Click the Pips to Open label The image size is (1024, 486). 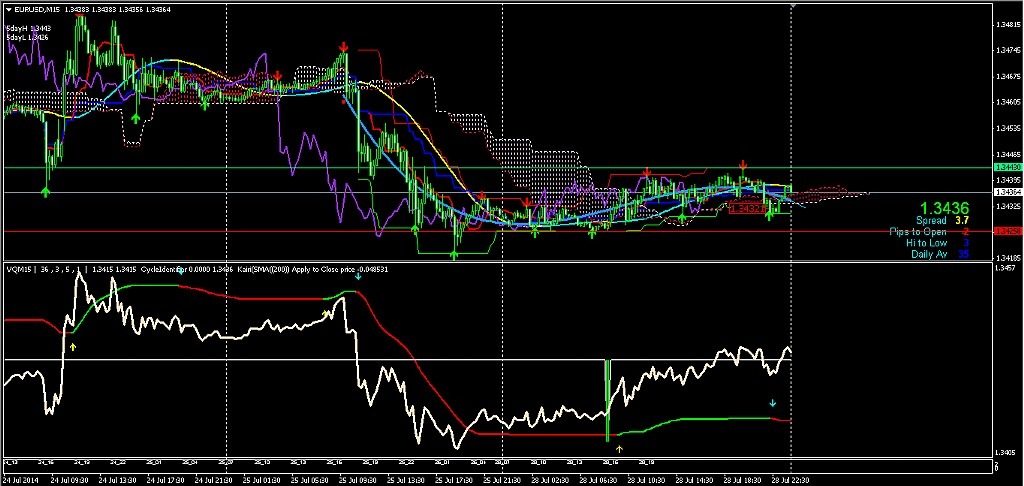(919, 232)
